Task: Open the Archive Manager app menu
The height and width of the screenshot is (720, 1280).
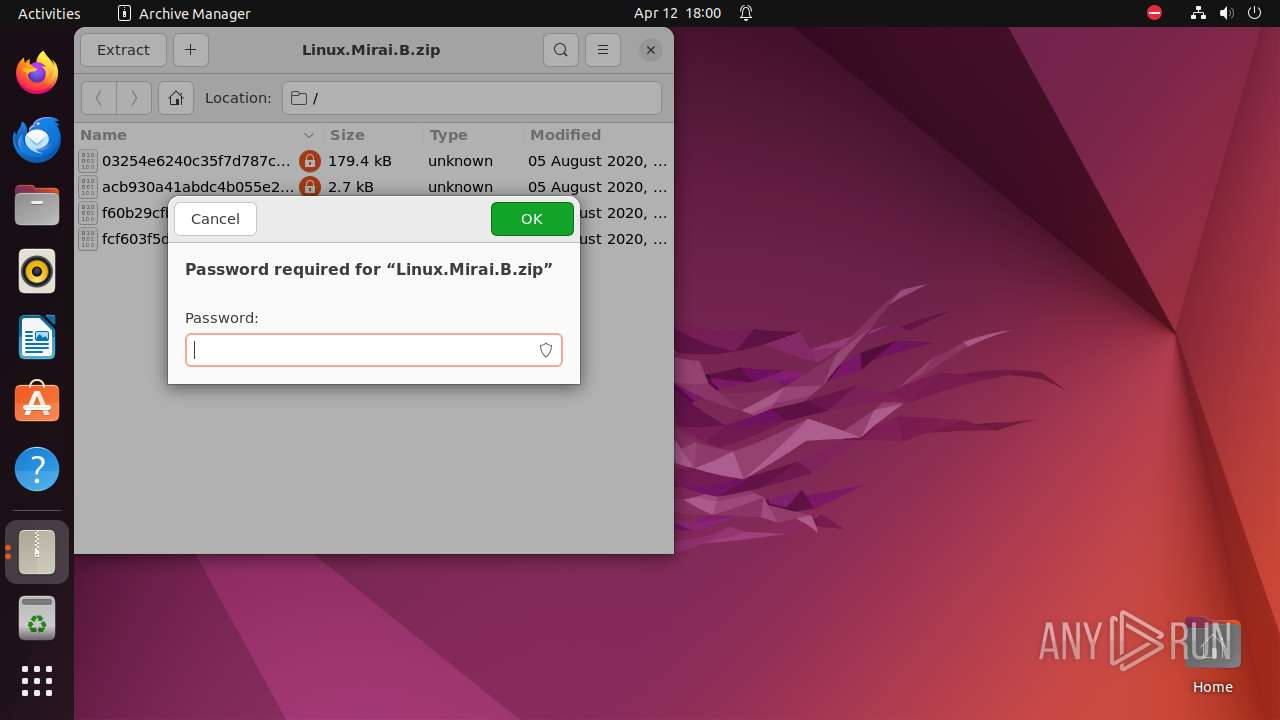Action: click(x=184, y=13)
